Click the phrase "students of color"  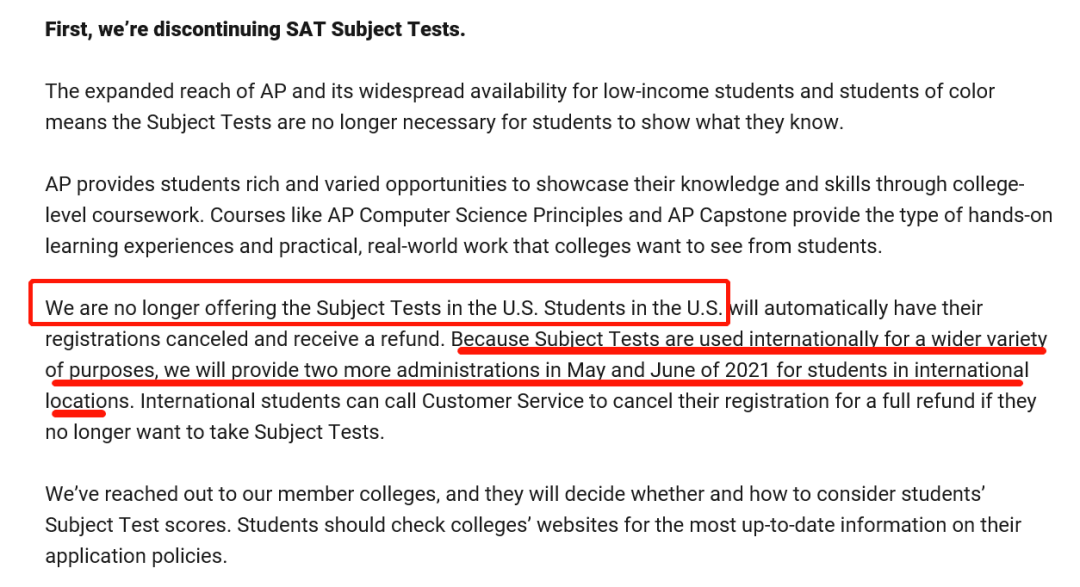(920, 92)
